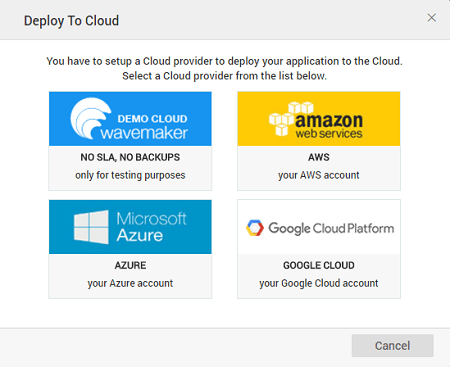Choose 'your Google Cloud account' option

319,283
